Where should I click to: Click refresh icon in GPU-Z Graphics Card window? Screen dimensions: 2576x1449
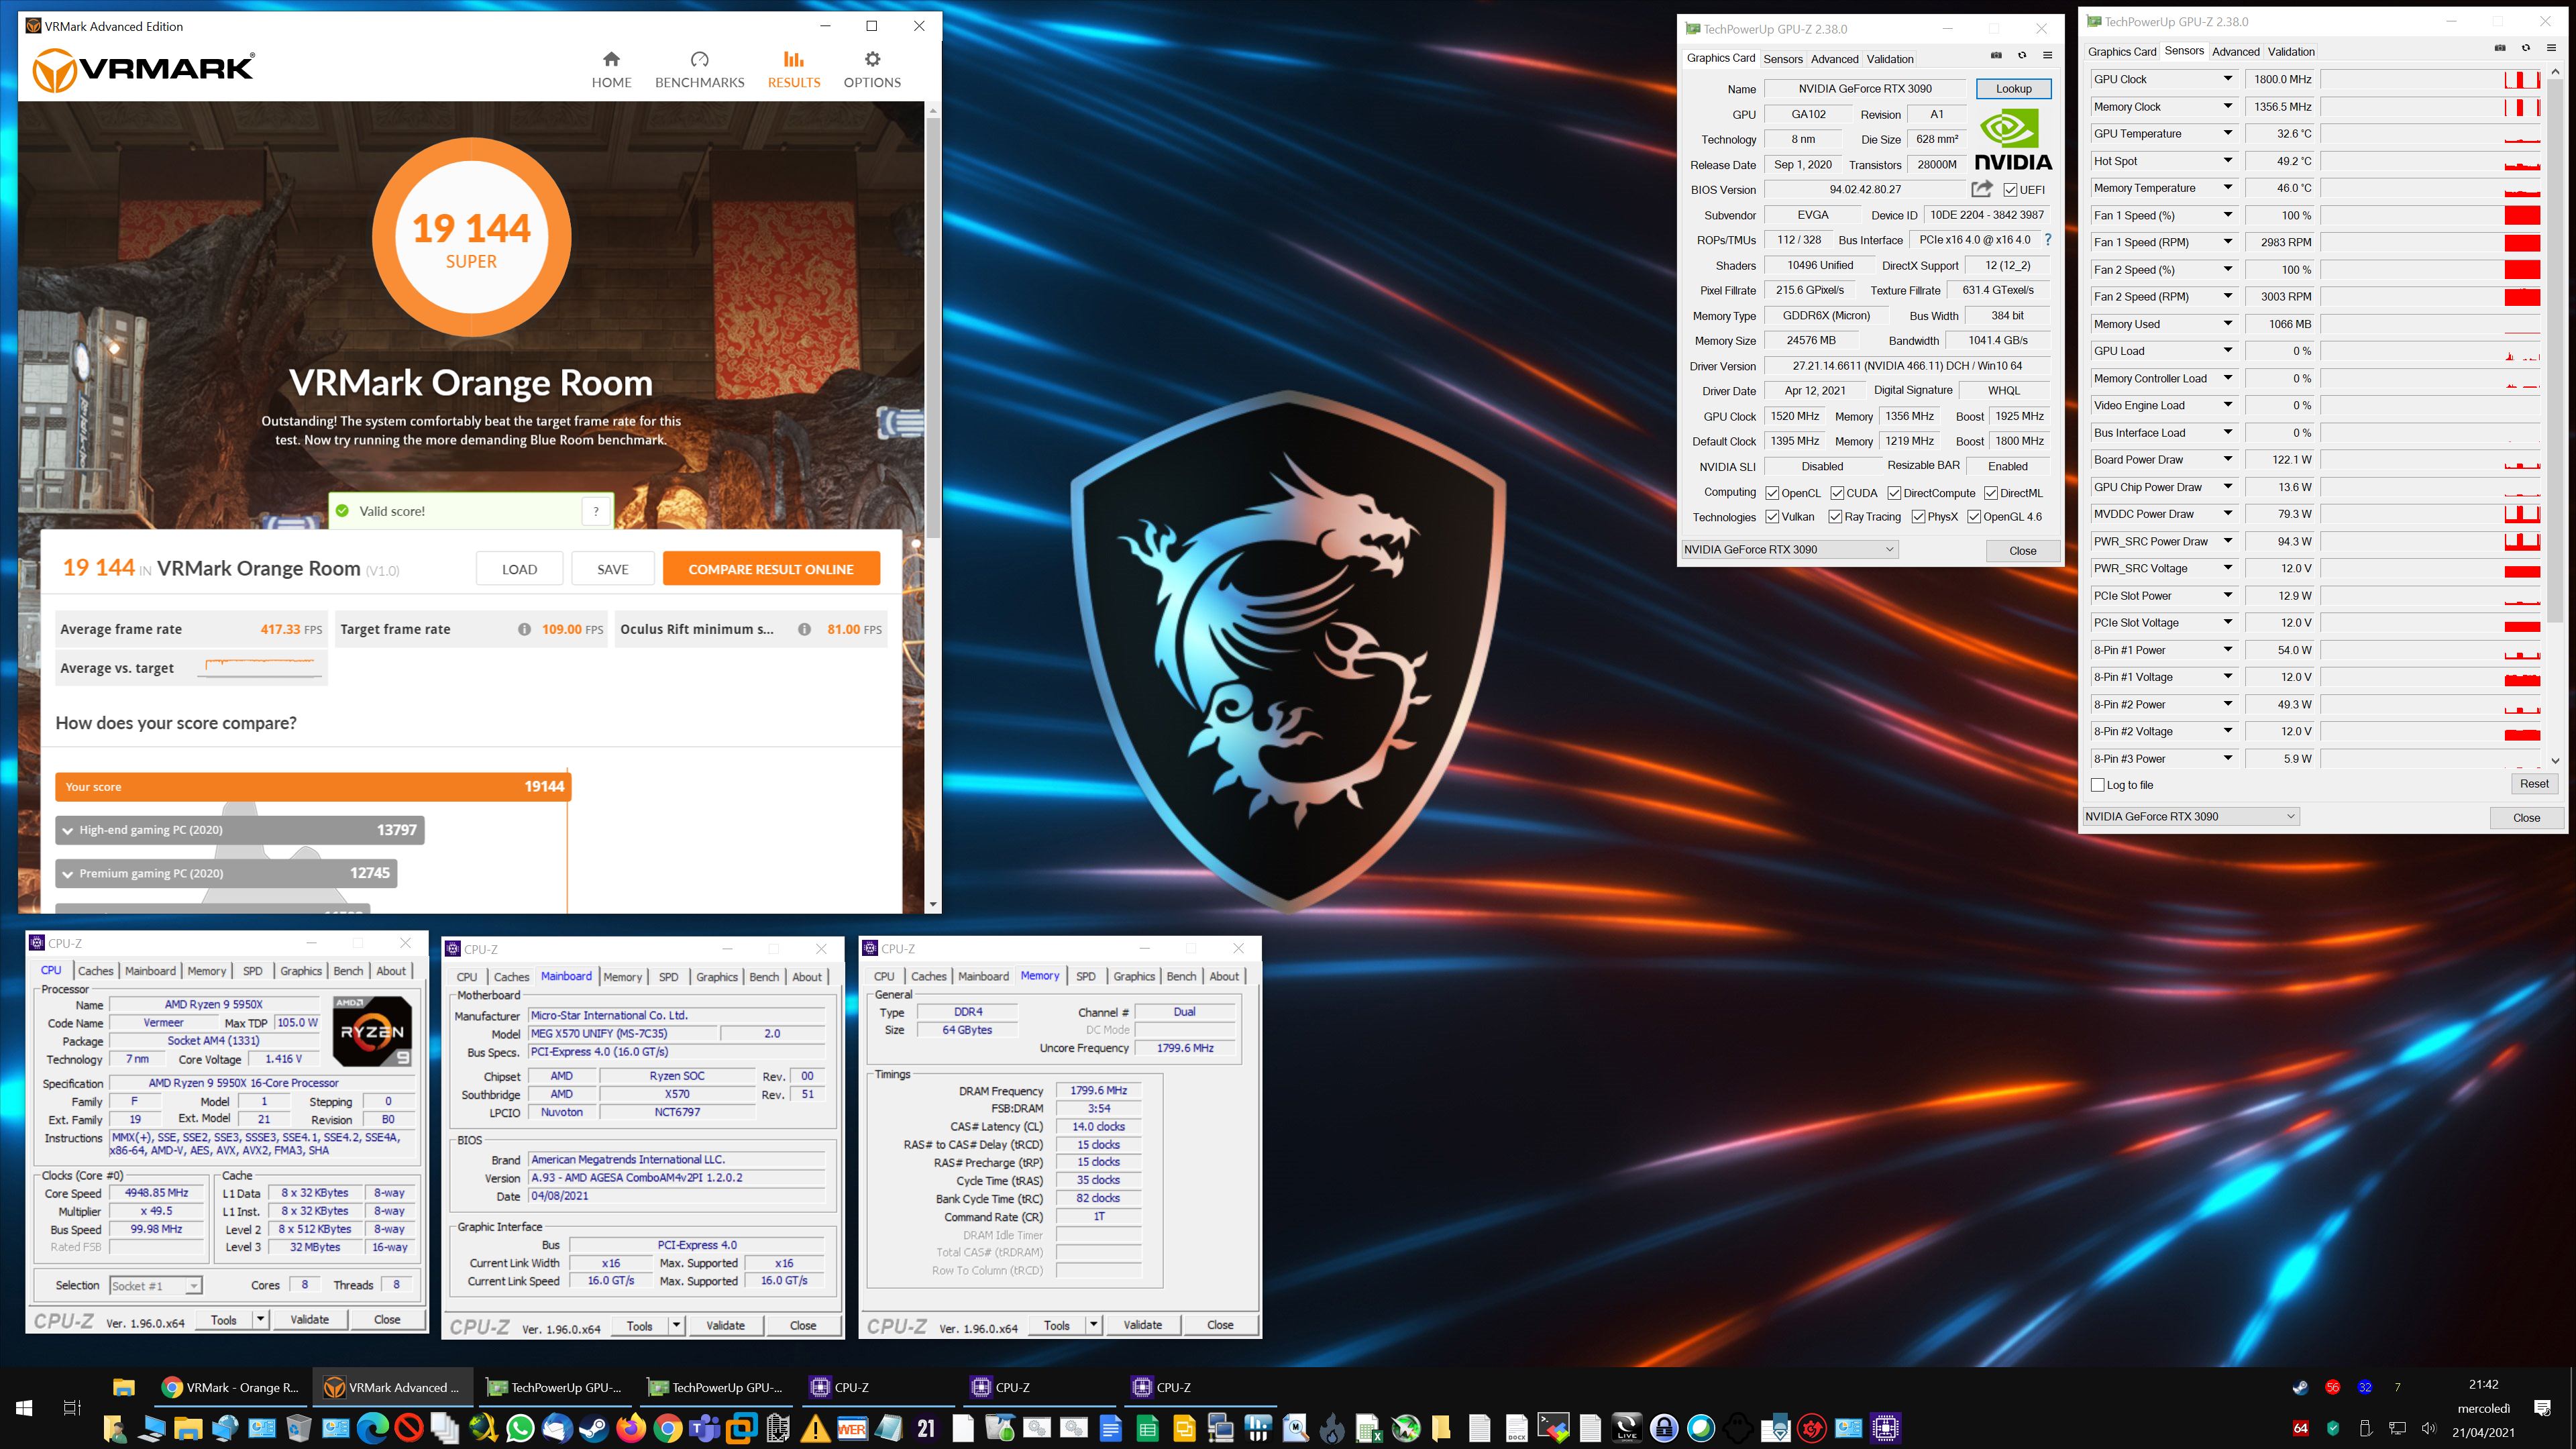(2022, 55)
